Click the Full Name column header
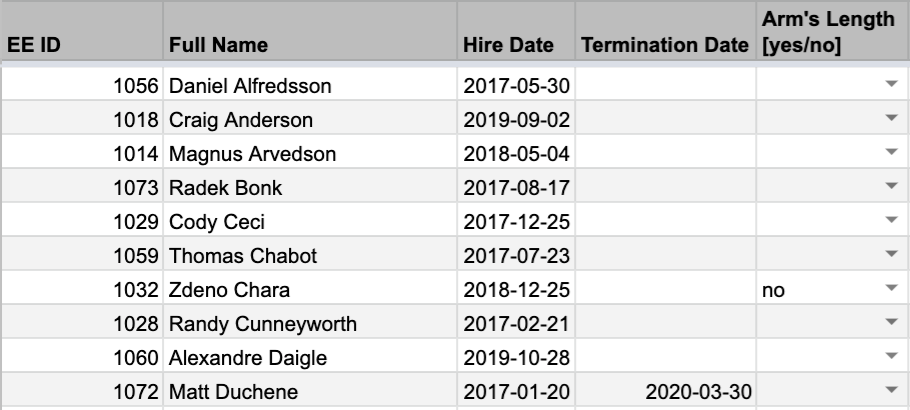Viewport: 910px width, 410px height. tap(309, 46)
